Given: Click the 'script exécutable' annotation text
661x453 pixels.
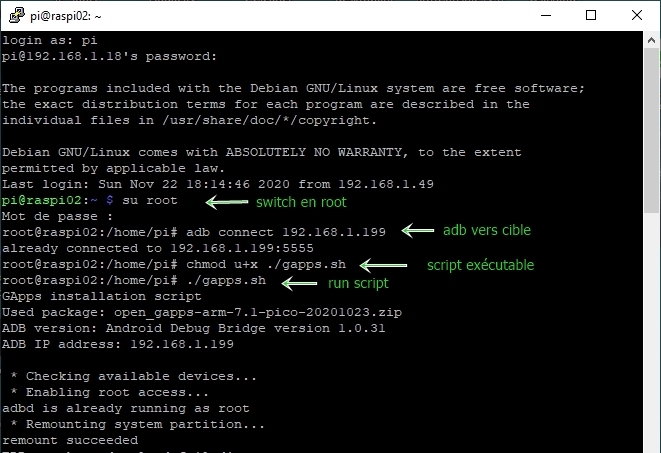Looking at the screenshot, I should point(481,265).
